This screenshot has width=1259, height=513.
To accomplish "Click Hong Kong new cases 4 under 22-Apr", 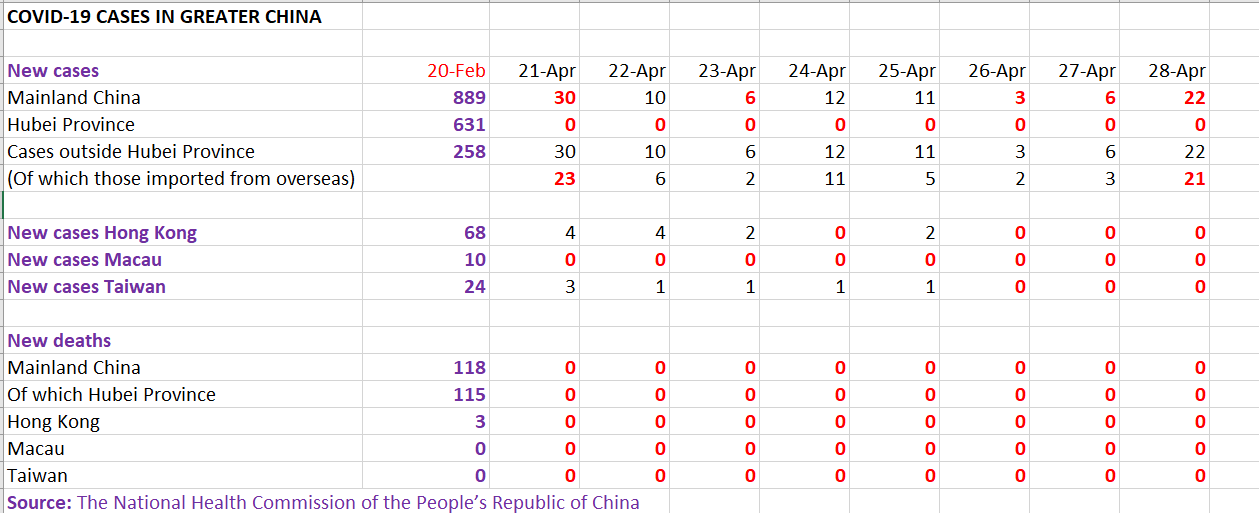I will [x=660, y=233].
